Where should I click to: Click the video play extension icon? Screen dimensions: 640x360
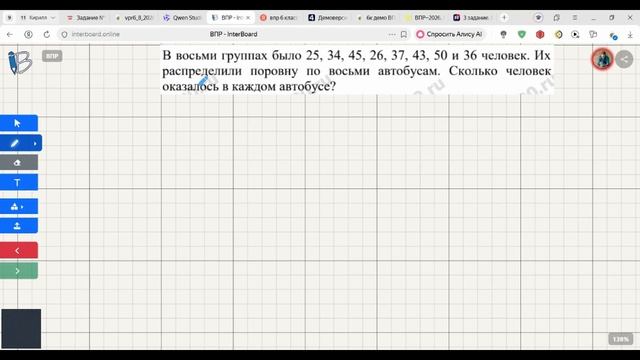575,35
